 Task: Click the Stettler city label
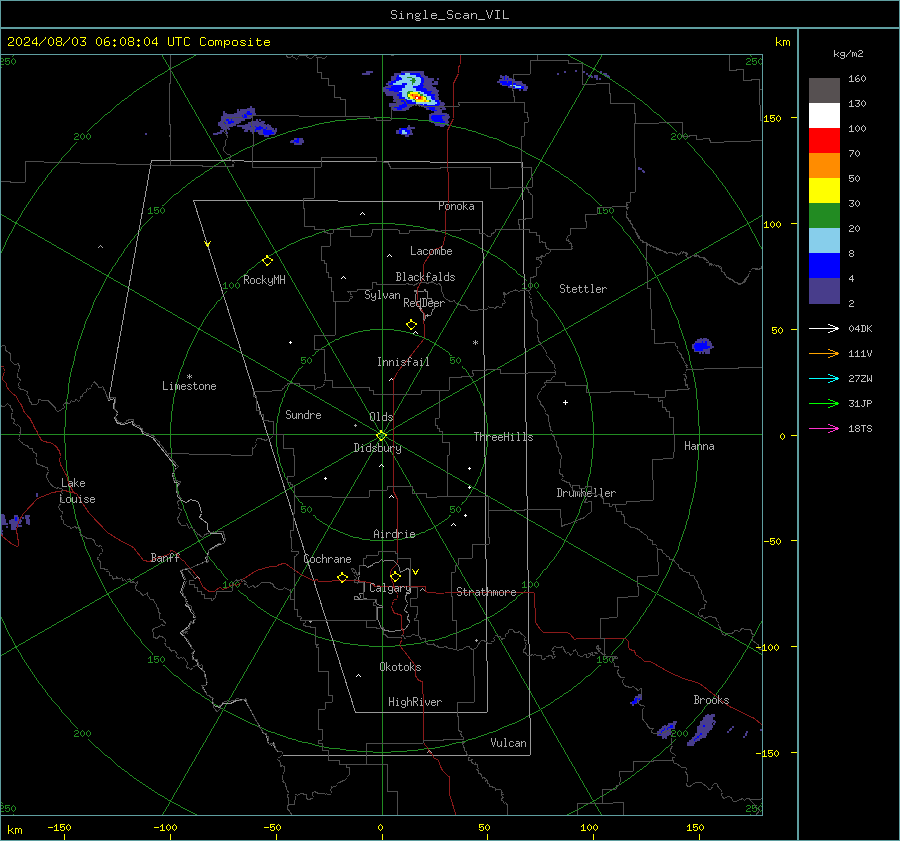[x=583, y=289]
